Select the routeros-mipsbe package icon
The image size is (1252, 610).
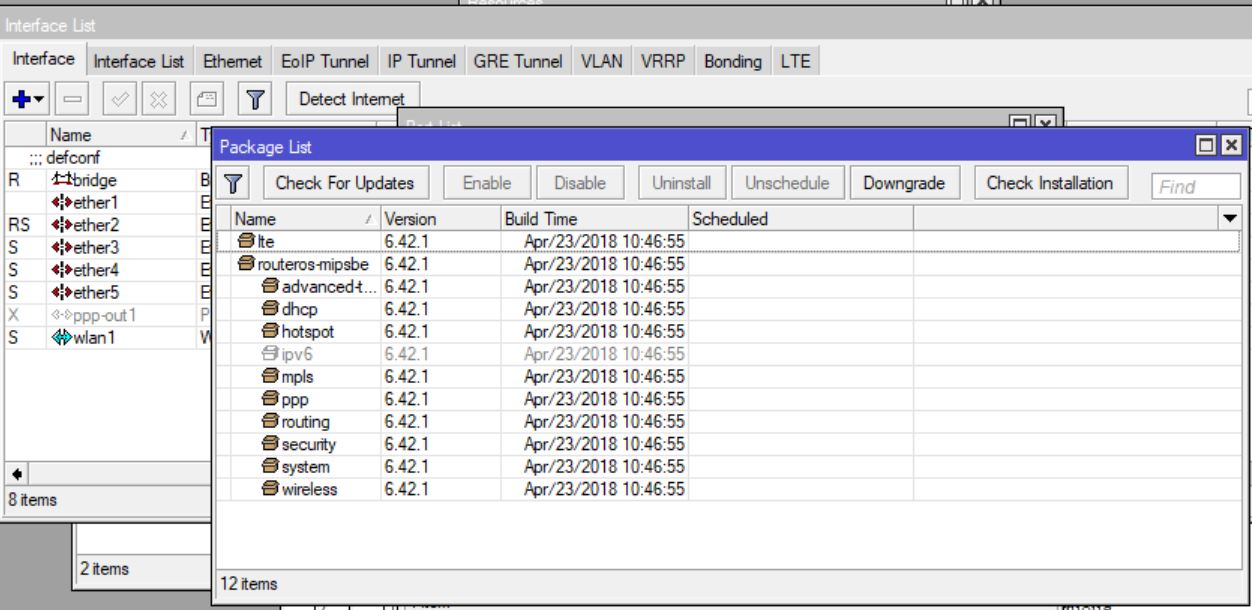coord(247,264)
